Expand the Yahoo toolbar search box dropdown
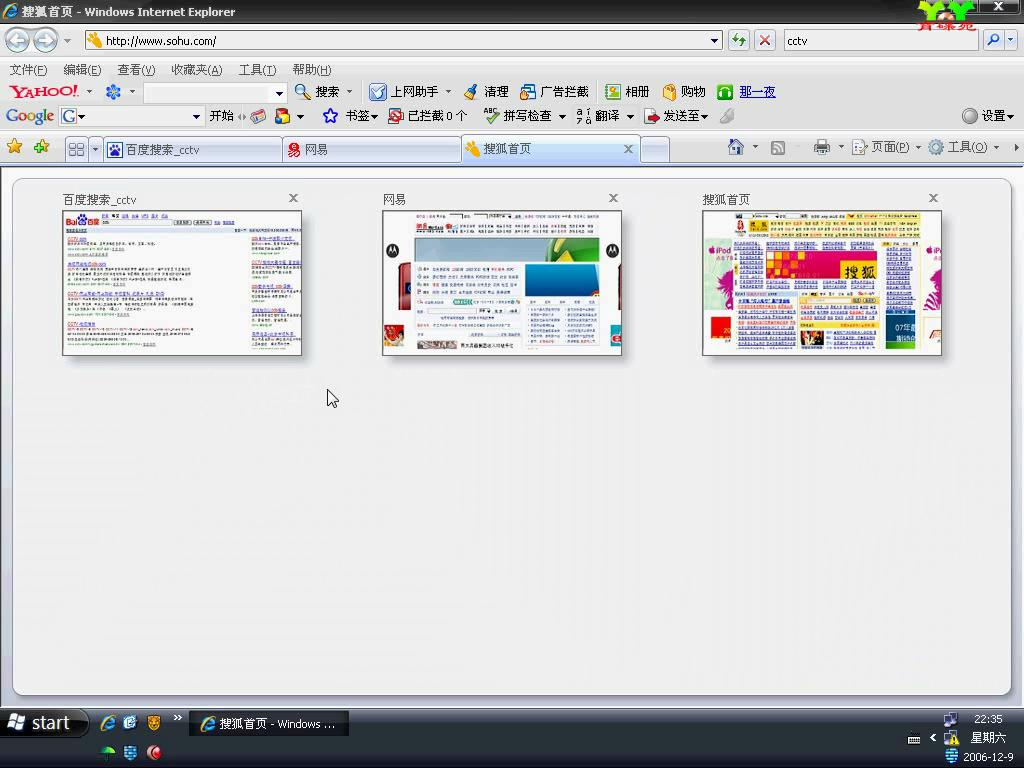The width and height of the screenshot is (1024, 768). click(x=280, y=93)
